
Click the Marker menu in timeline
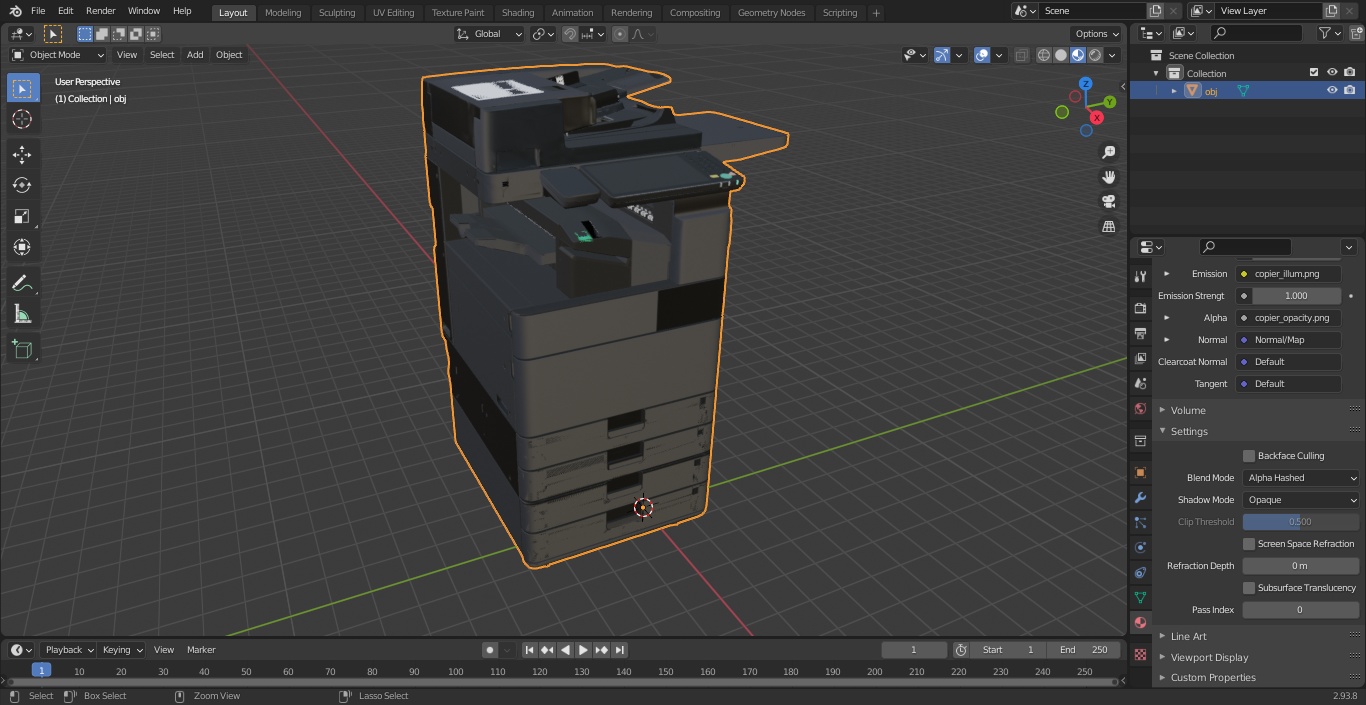coord(201,650)
